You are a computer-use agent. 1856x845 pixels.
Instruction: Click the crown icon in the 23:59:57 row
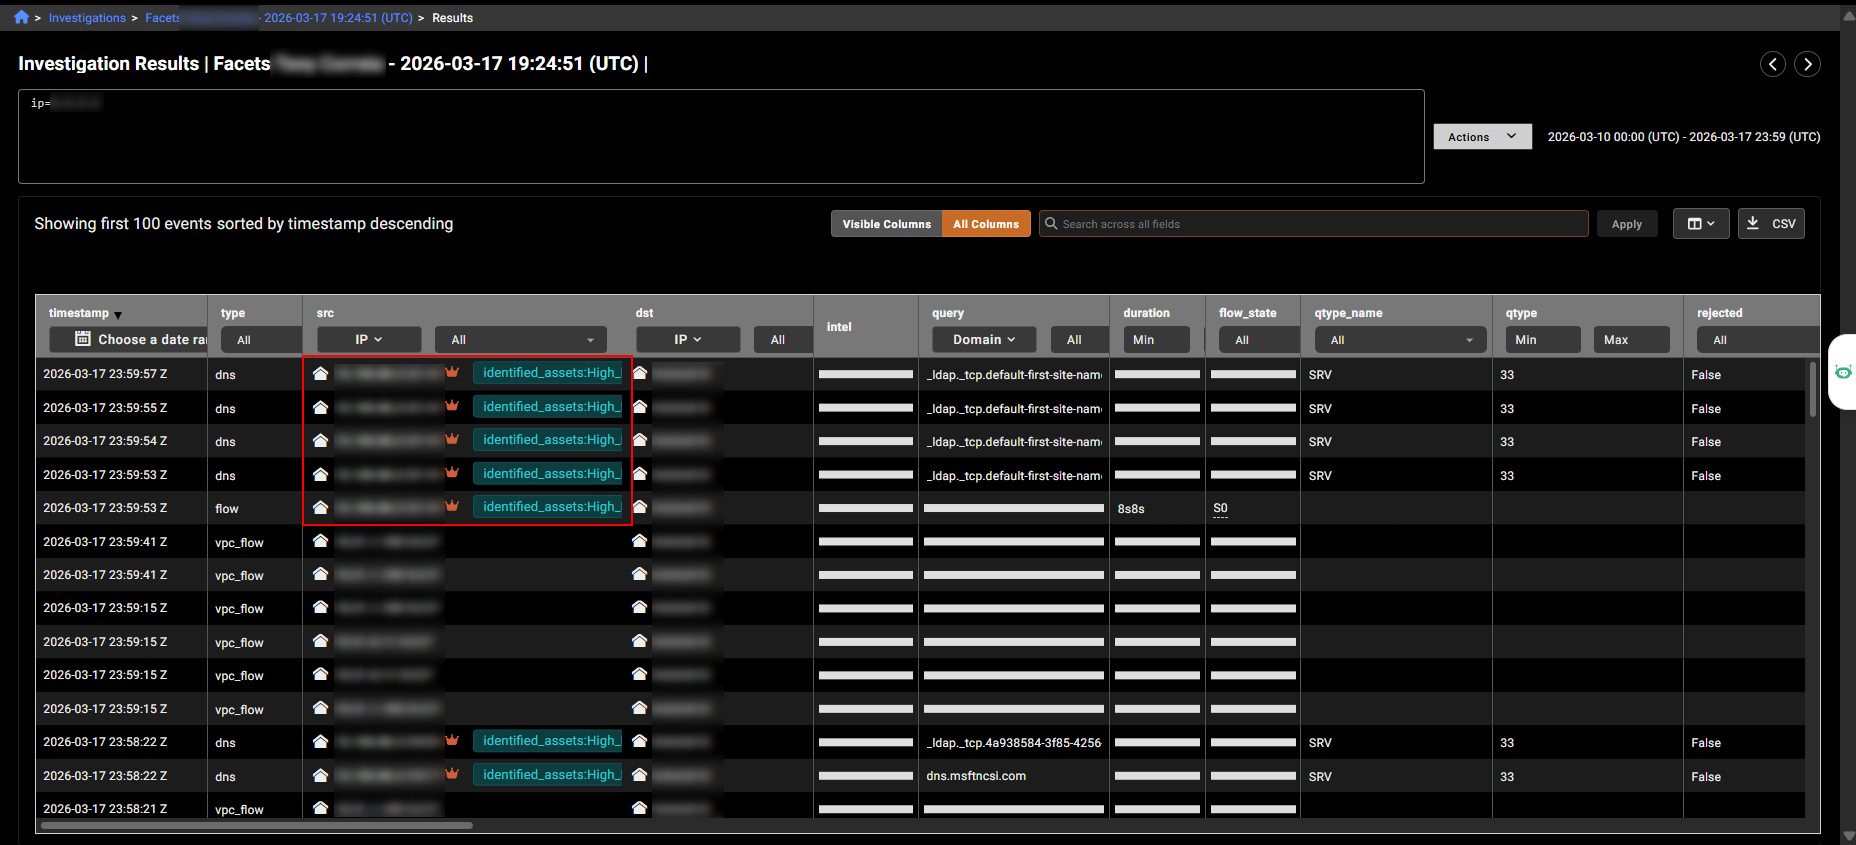[x=452, y=372]
